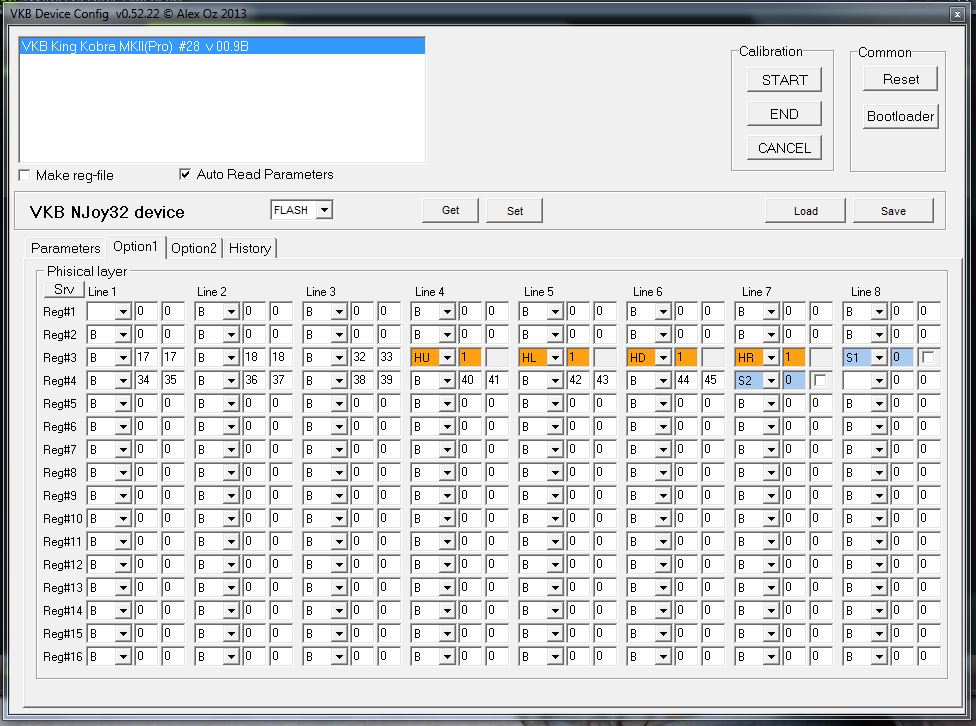Click the orange value field beside HD
This screenshot has width=976, height=726.
[686, 357]
